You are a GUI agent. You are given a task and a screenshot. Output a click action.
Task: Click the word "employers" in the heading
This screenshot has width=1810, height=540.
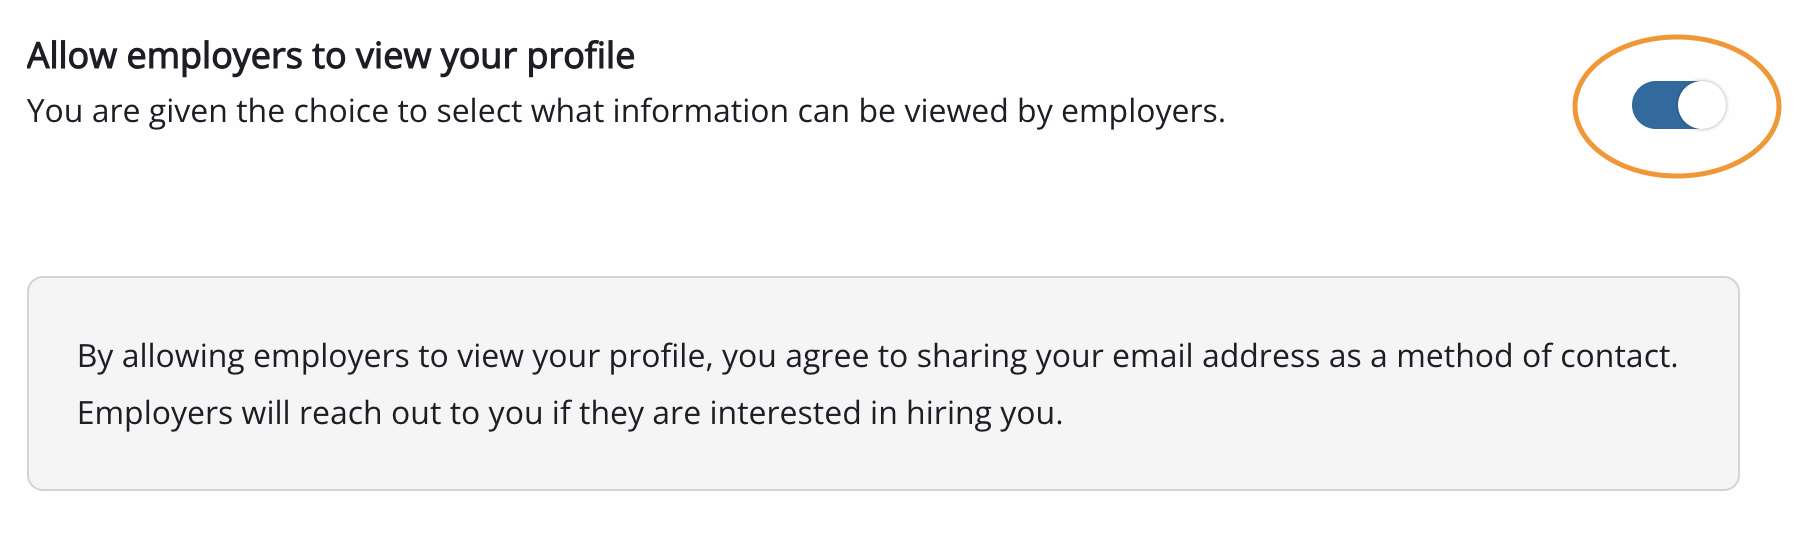(x=215, y=56)
